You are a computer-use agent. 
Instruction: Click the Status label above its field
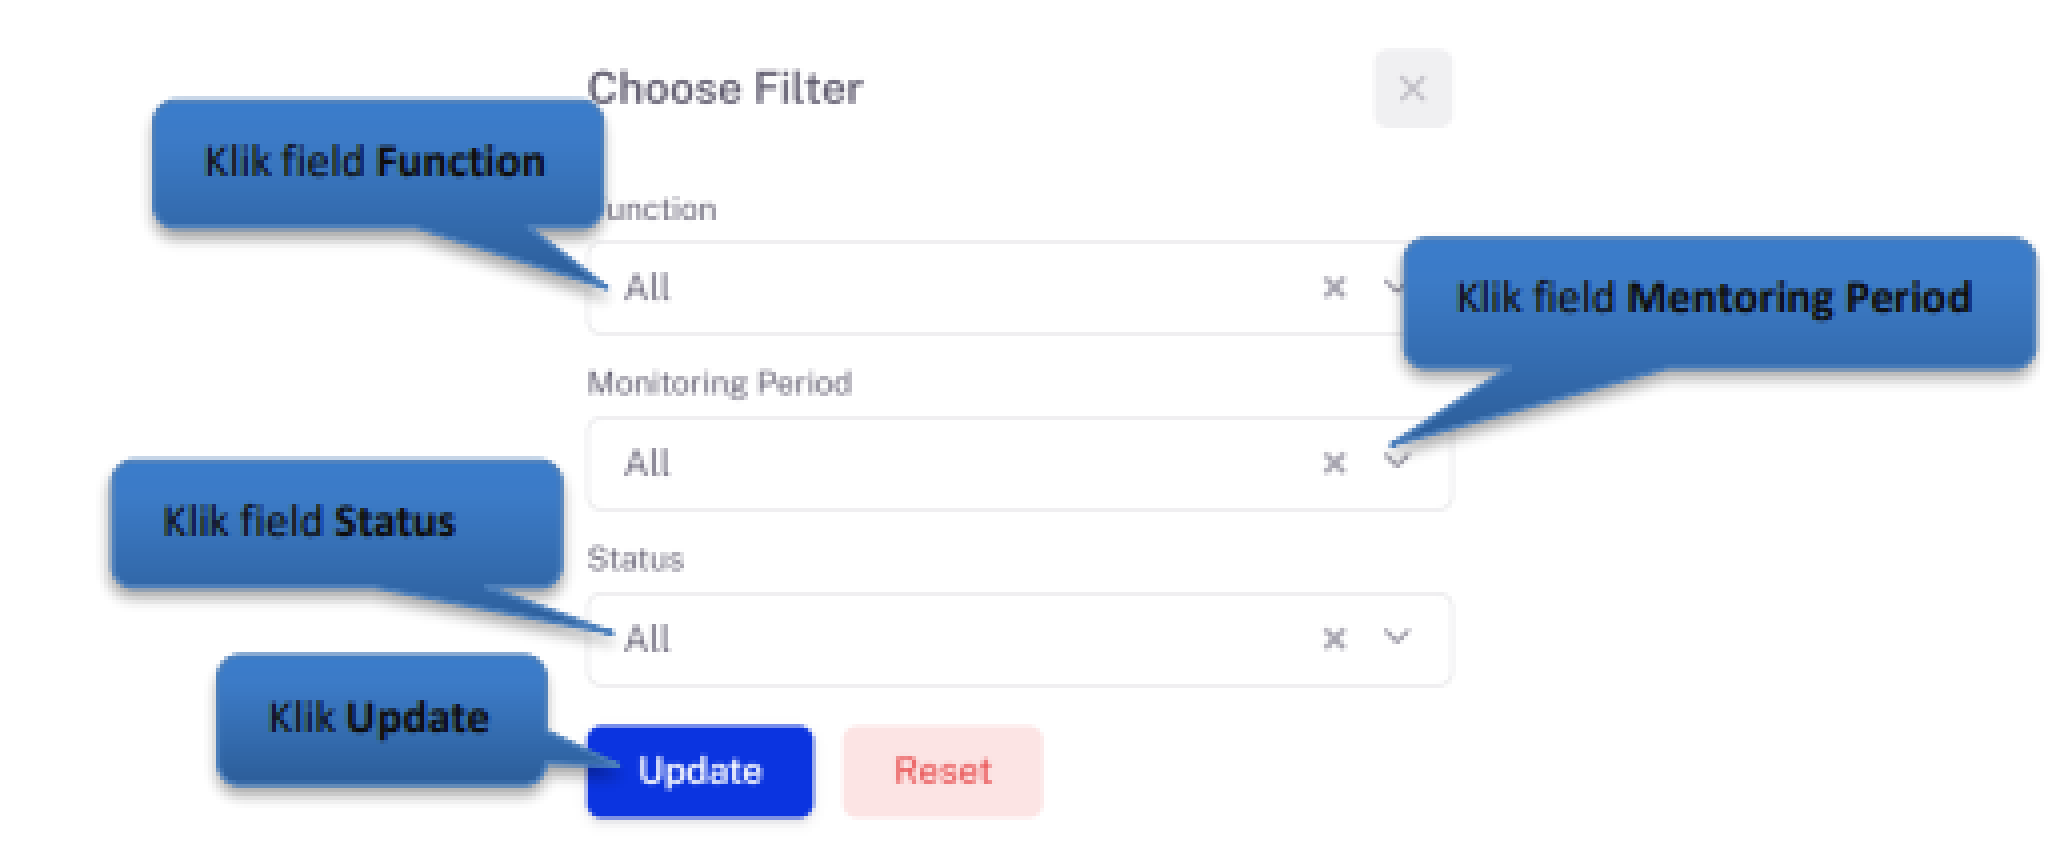point(637,560)
